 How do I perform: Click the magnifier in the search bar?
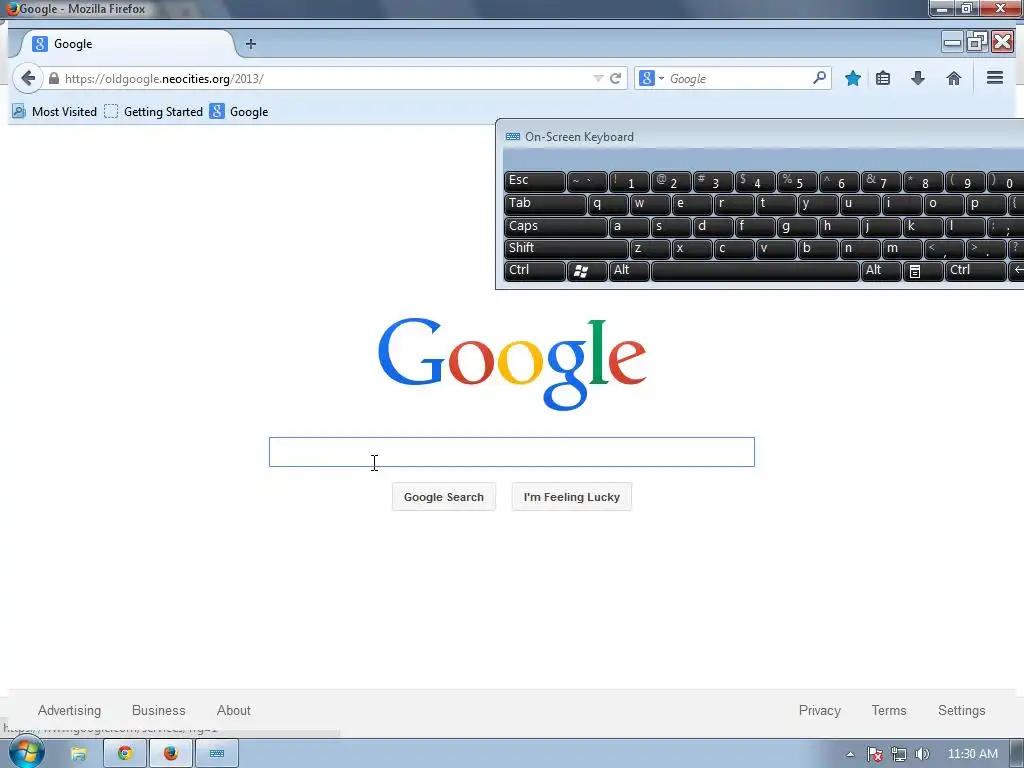click(819, 78)
